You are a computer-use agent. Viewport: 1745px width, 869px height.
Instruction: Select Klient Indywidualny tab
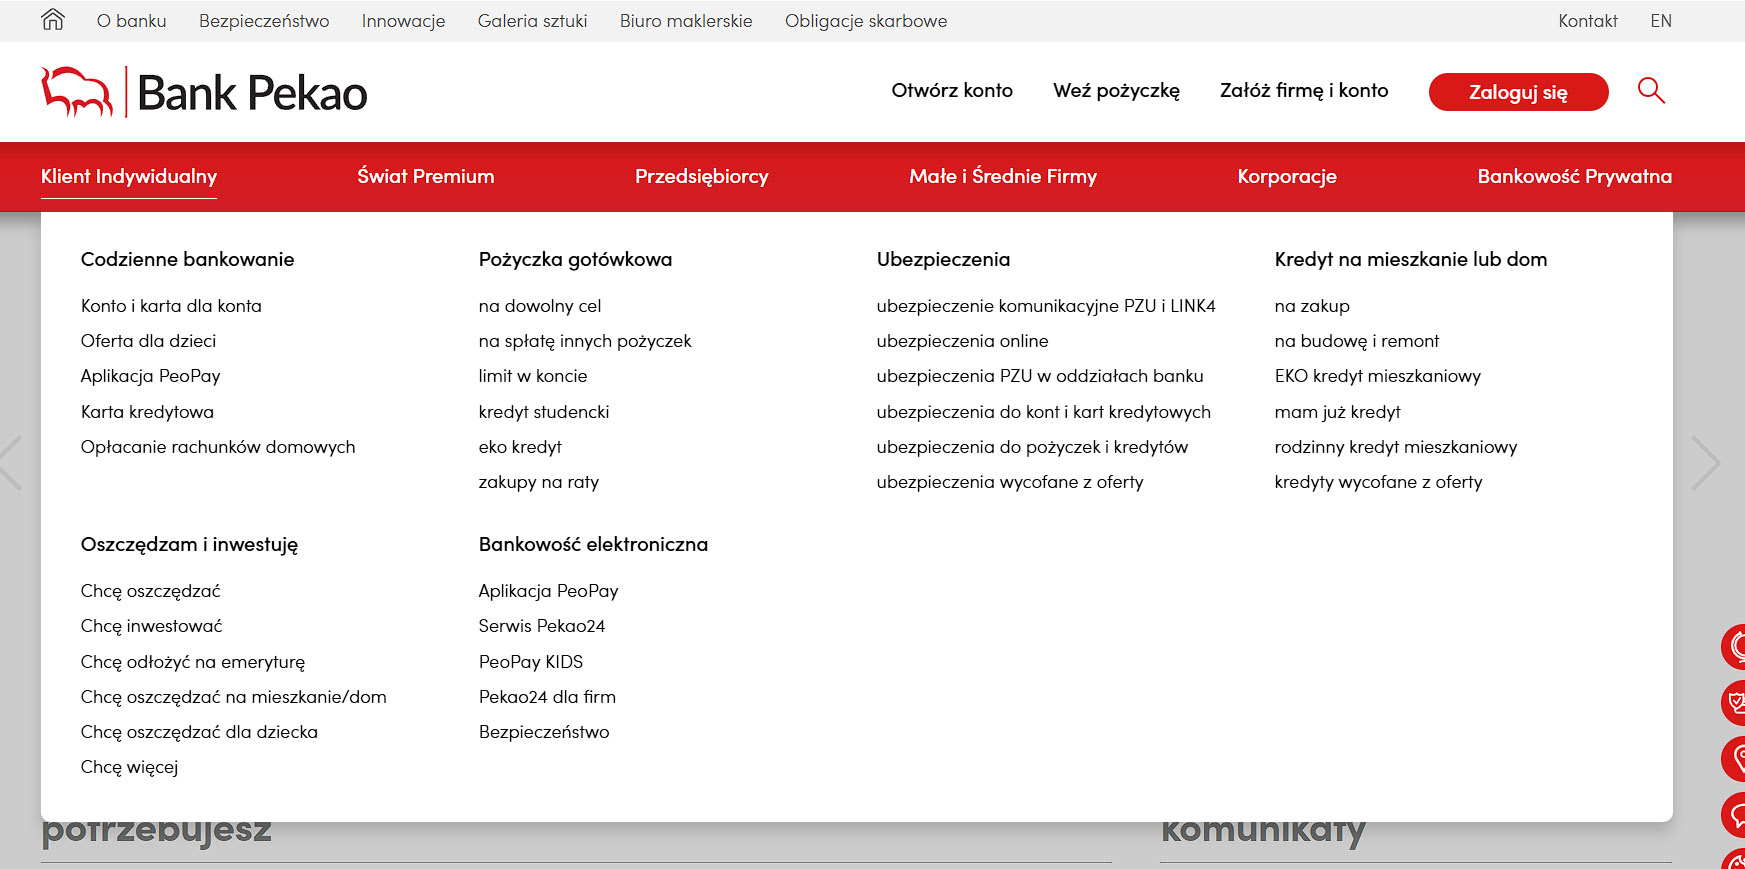(129, 177)
